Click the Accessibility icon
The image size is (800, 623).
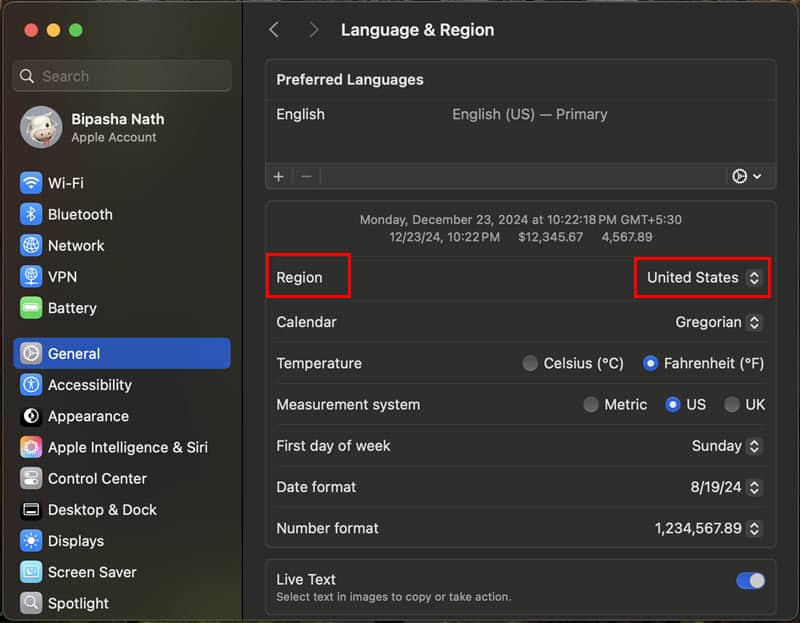pyautogui.click(x=31, y=385)
